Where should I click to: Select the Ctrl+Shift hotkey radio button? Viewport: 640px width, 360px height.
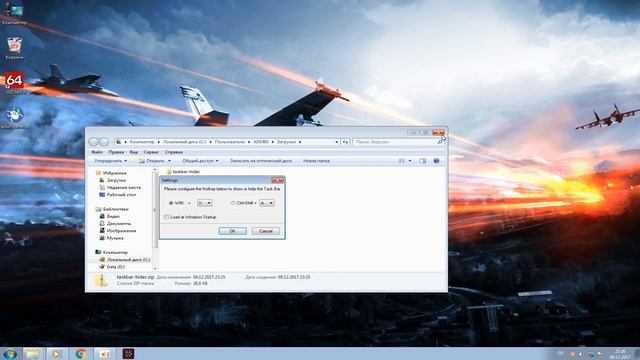tap(233, 203)
